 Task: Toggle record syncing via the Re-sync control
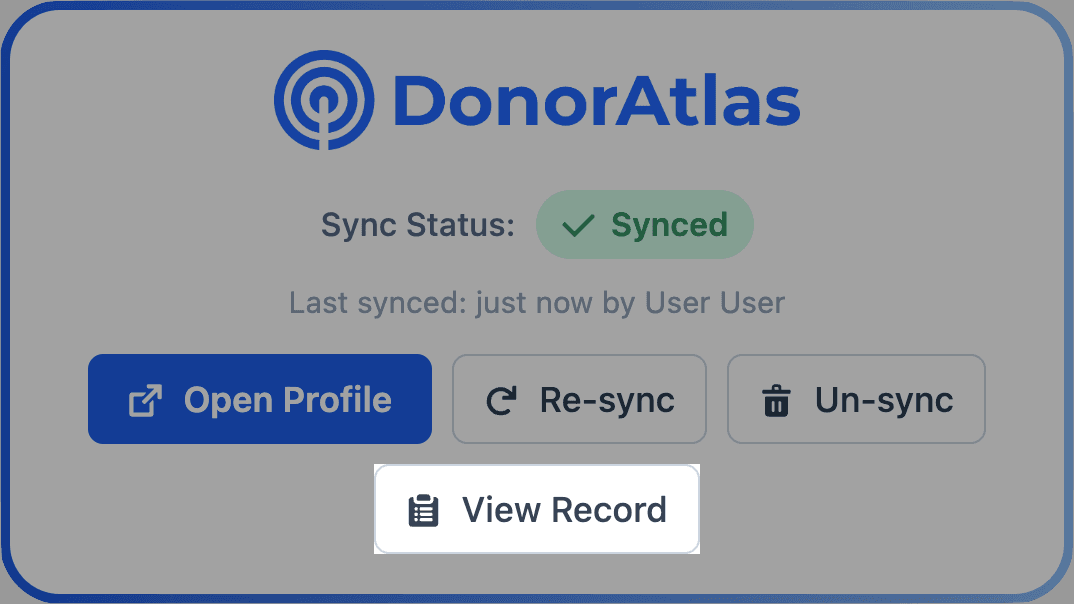[x=579, y=399]
